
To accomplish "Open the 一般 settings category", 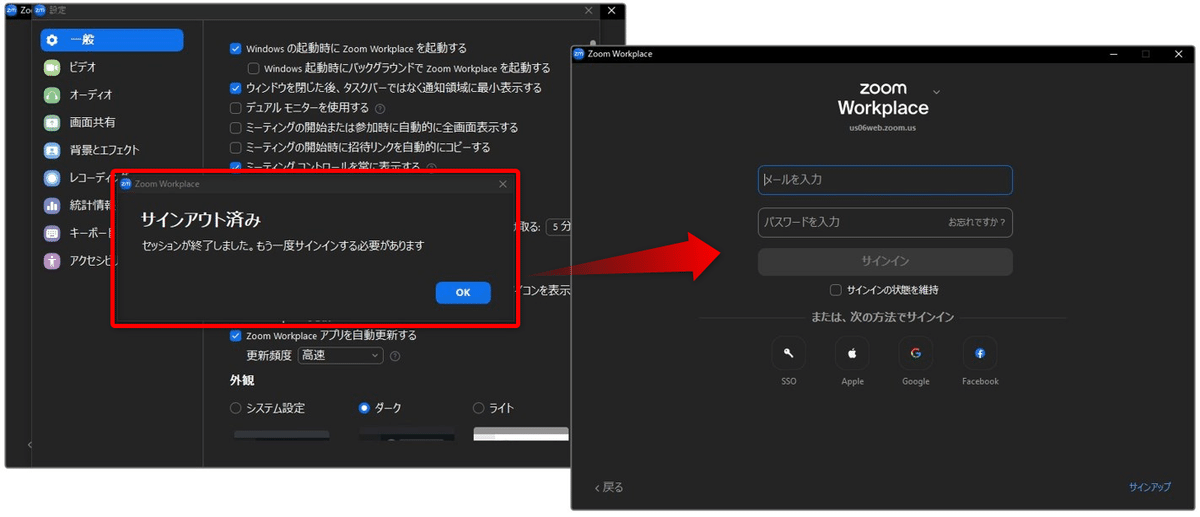I will 111,40.
